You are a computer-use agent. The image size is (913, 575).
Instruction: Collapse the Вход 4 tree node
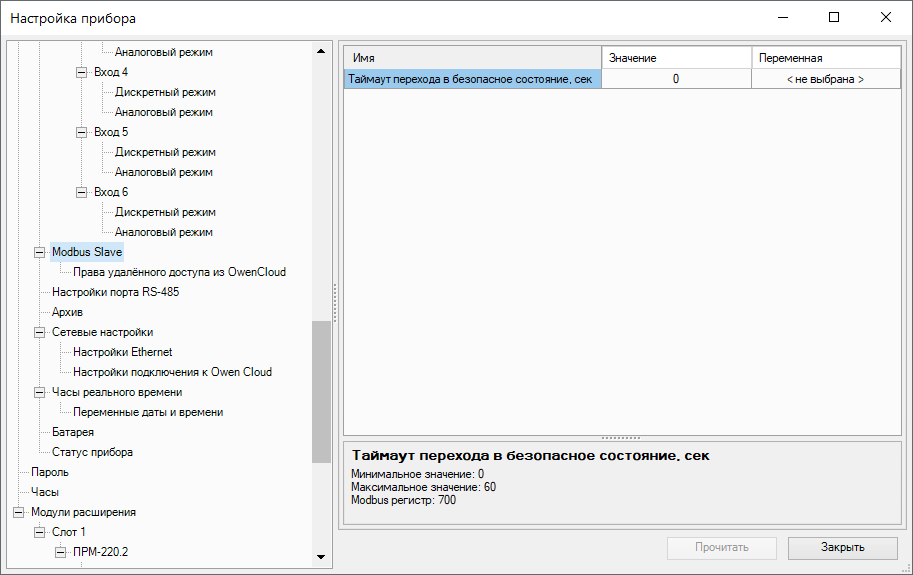point(82,72)
